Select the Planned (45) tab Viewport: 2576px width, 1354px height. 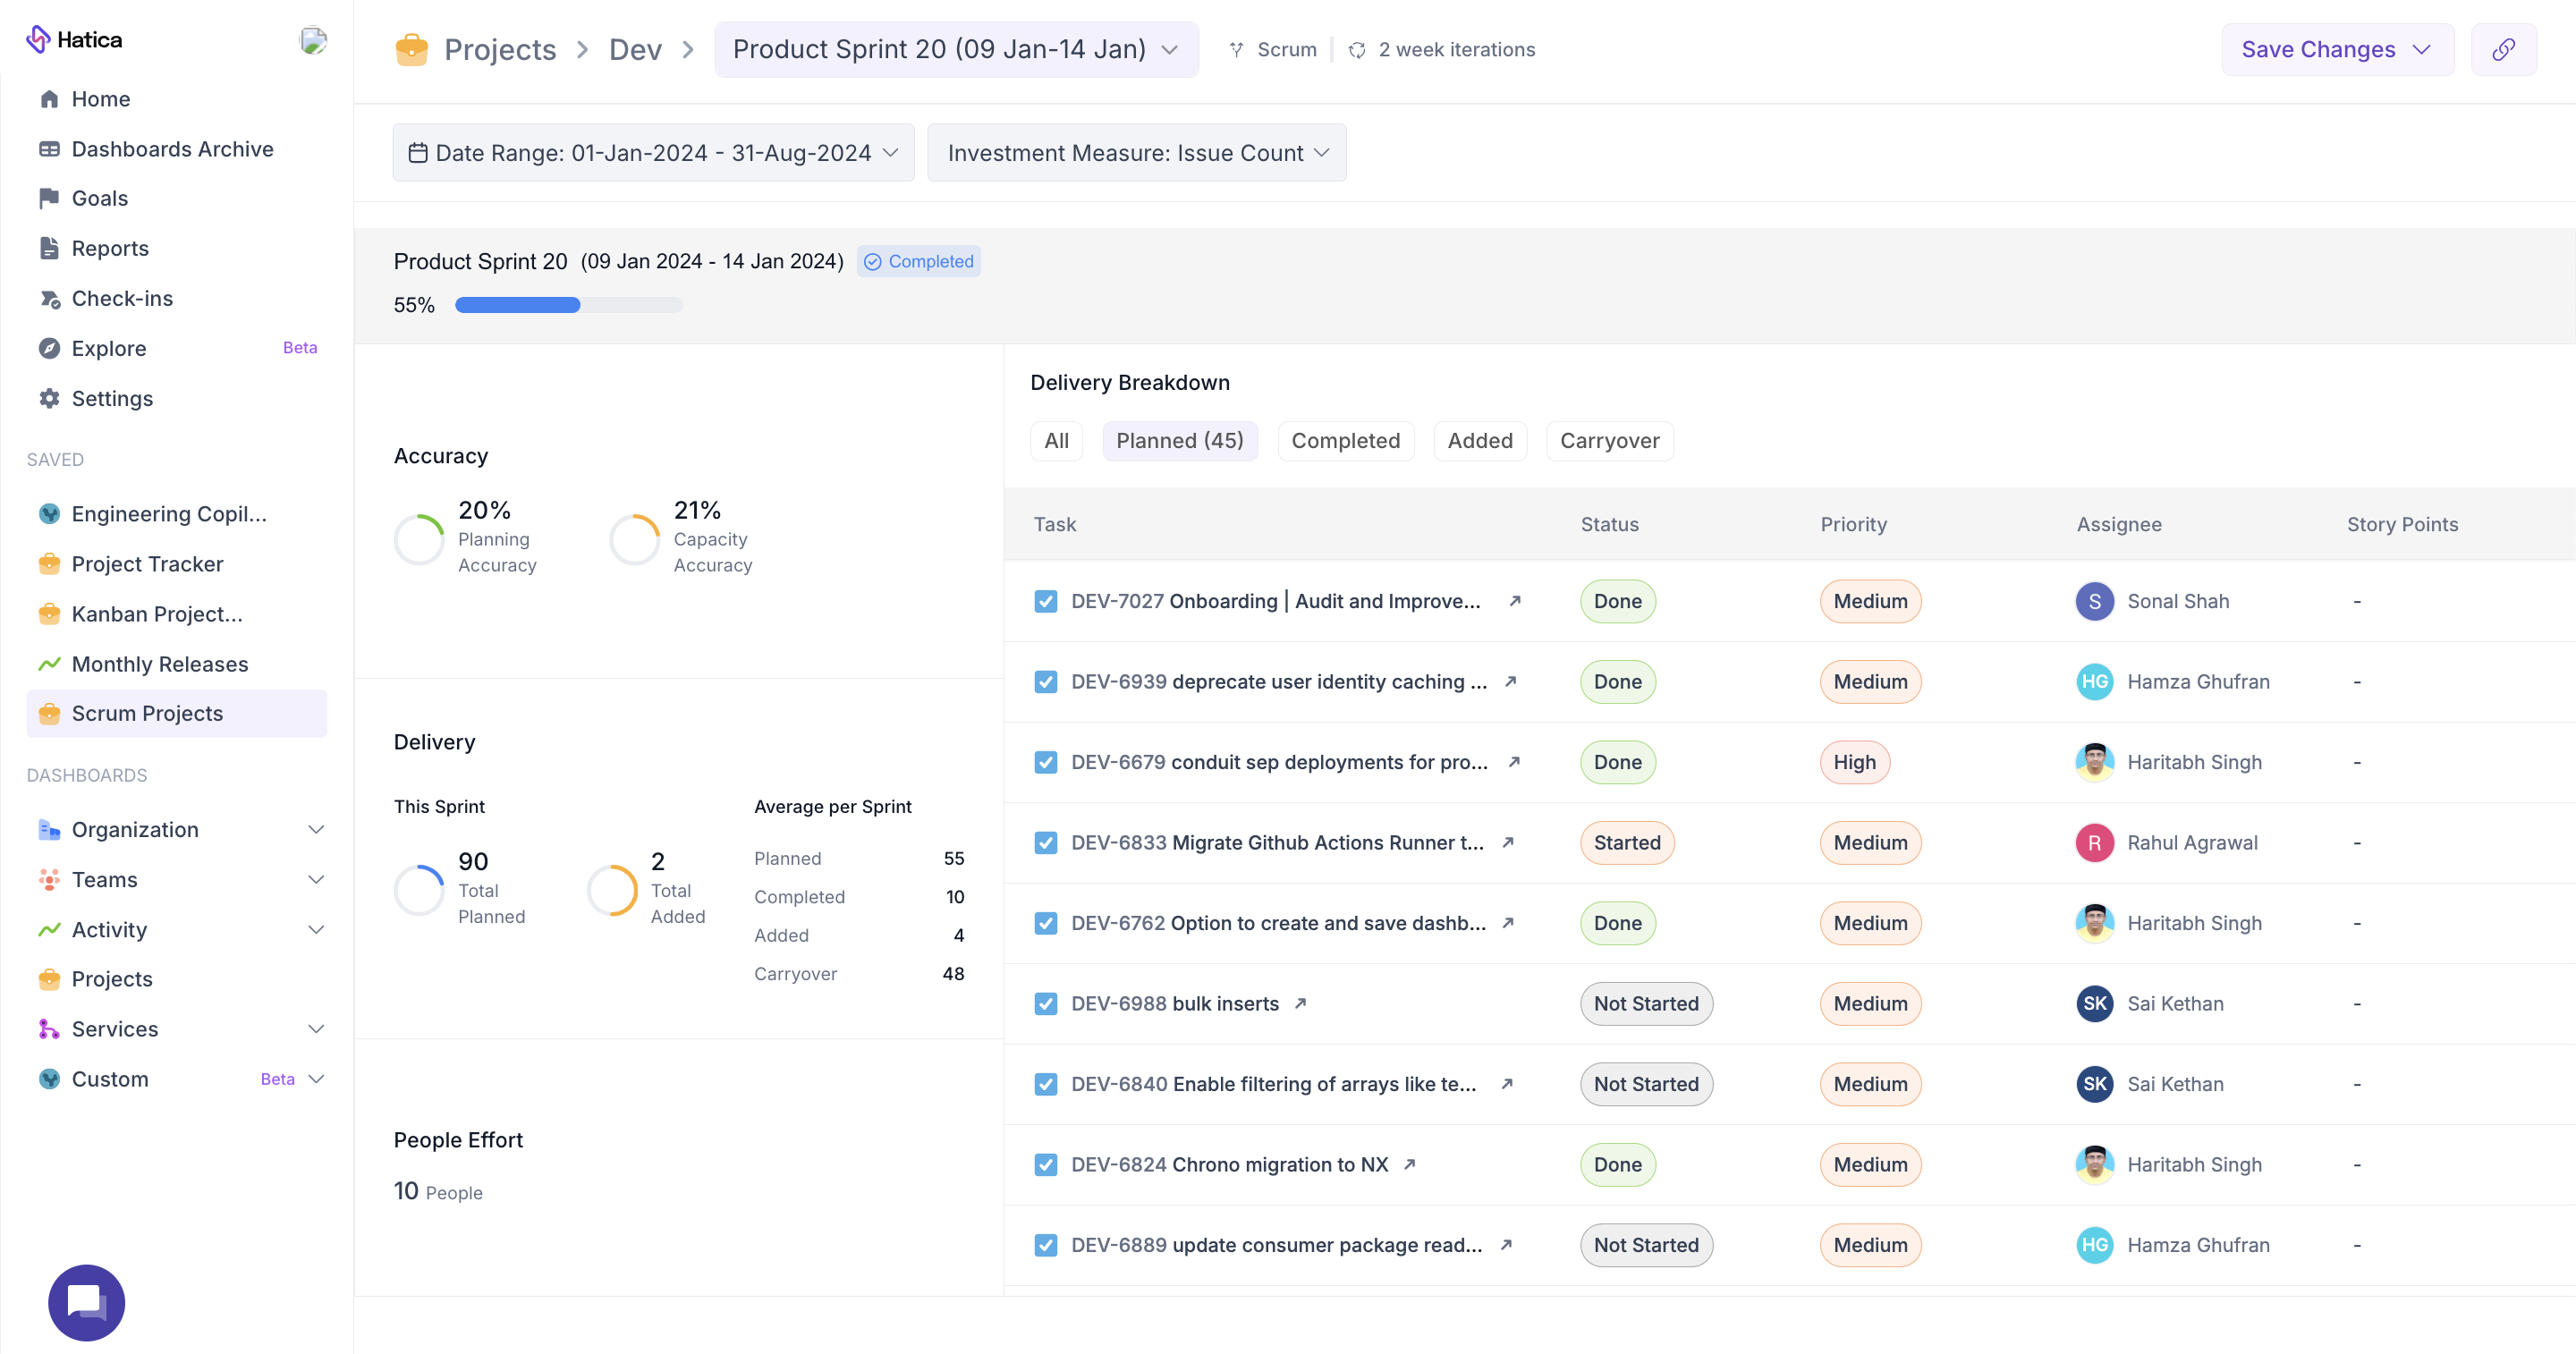click(1179, 441)
